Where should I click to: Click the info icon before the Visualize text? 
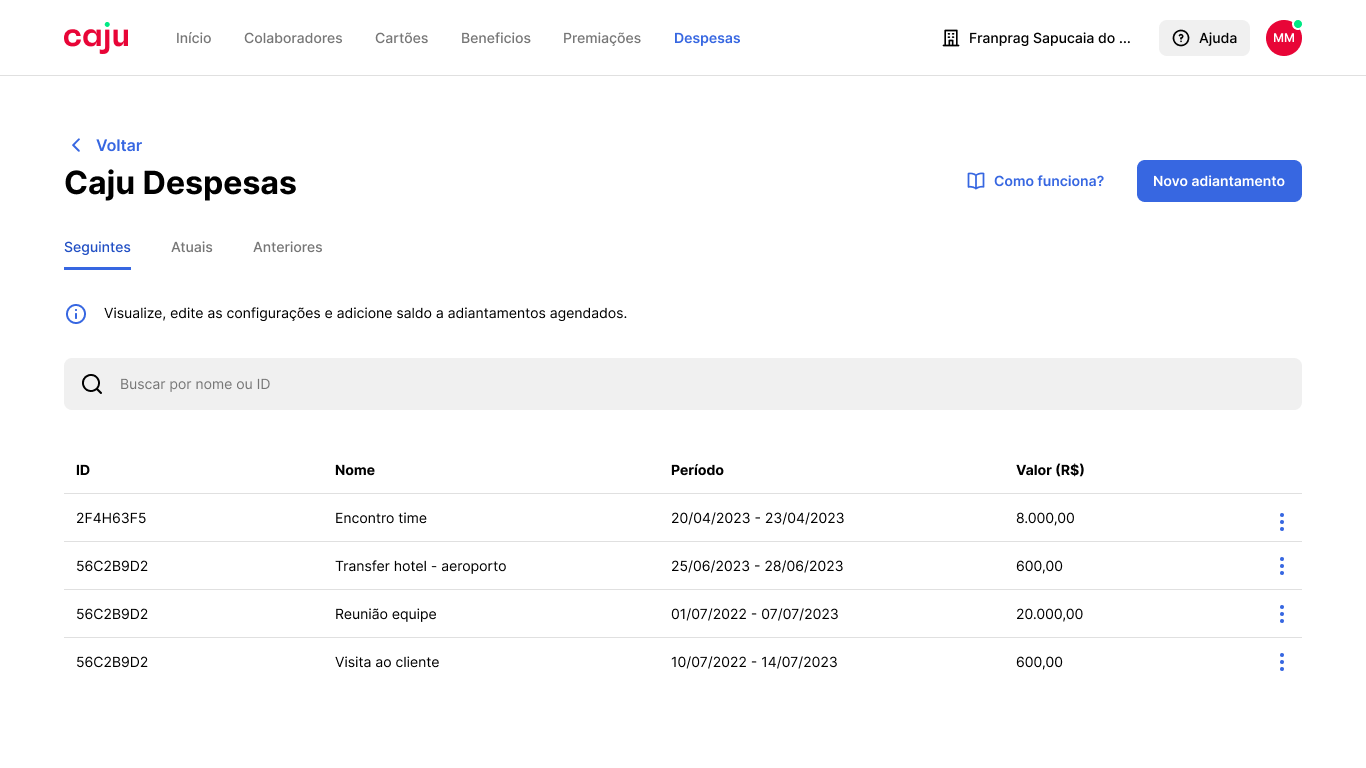76,314
